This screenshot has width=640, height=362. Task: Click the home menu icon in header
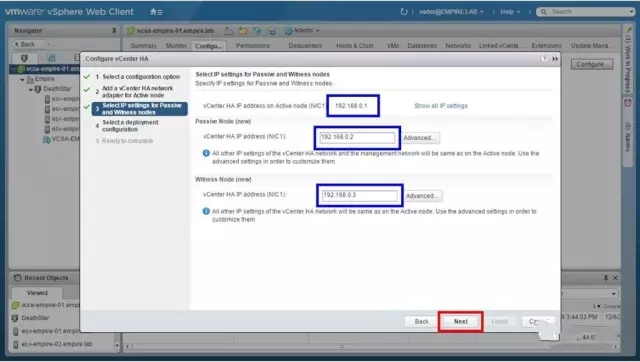pyautogui.click(x=156, y=12)
